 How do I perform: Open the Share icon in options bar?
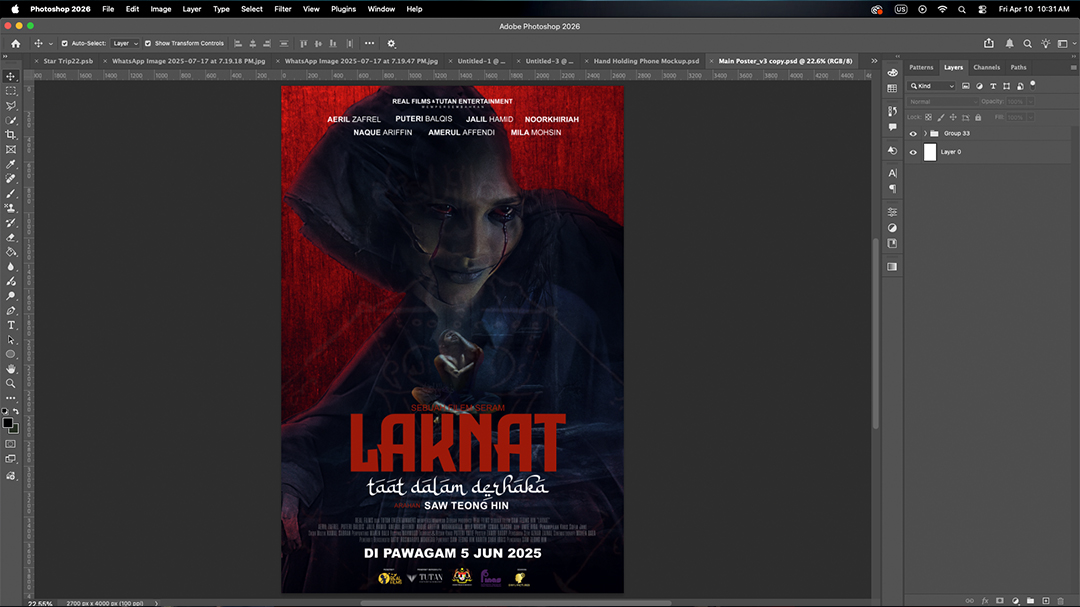[x=988, y=43]
